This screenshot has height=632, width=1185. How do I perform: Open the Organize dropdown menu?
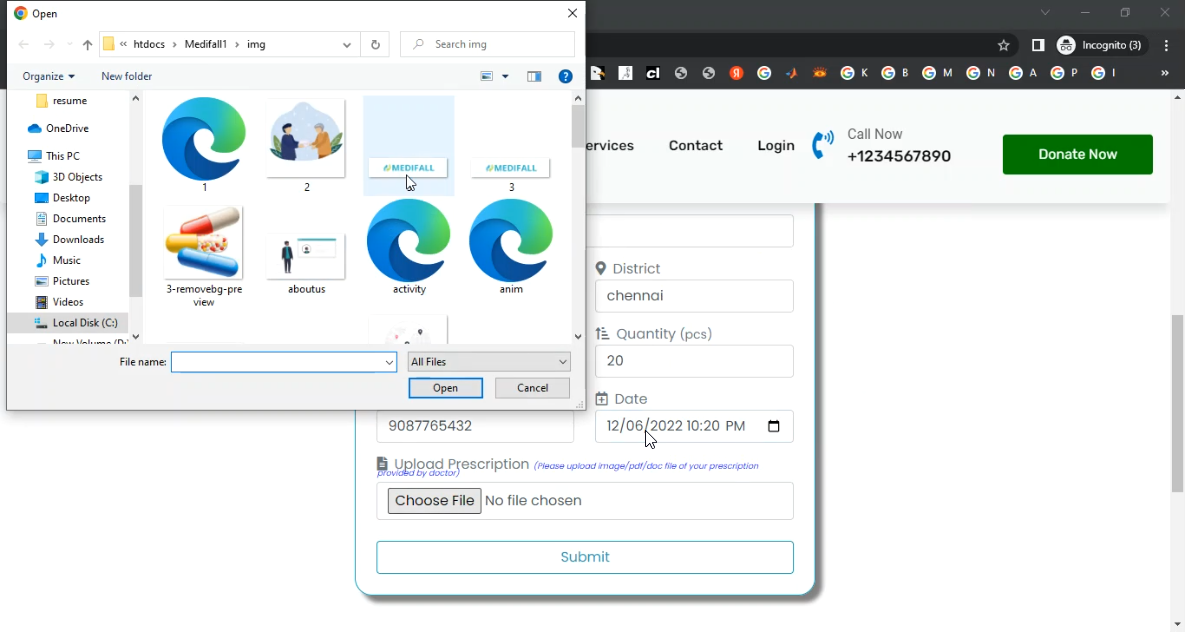click(49, 77)
